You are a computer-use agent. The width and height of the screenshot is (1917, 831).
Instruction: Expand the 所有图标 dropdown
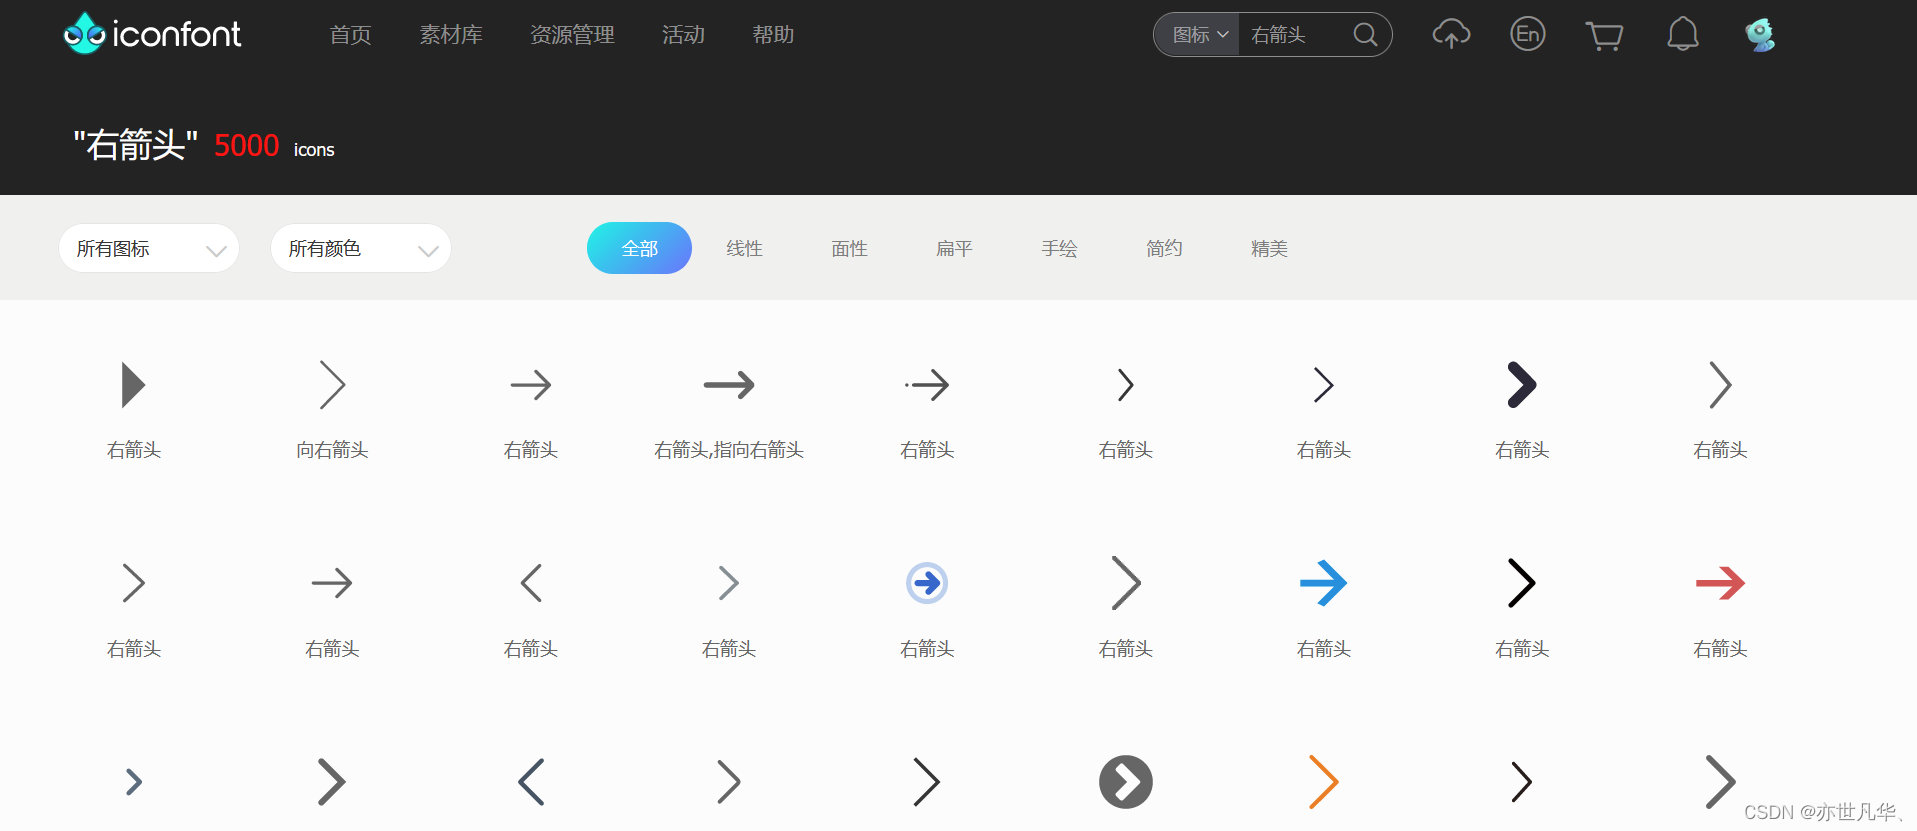(149, 248)
